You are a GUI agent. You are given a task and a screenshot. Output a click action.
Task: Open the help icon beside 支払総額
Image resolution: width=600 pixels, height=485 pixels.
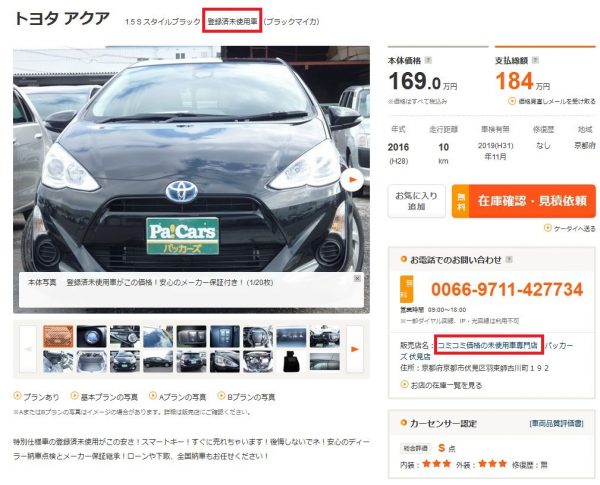point(535,60)
